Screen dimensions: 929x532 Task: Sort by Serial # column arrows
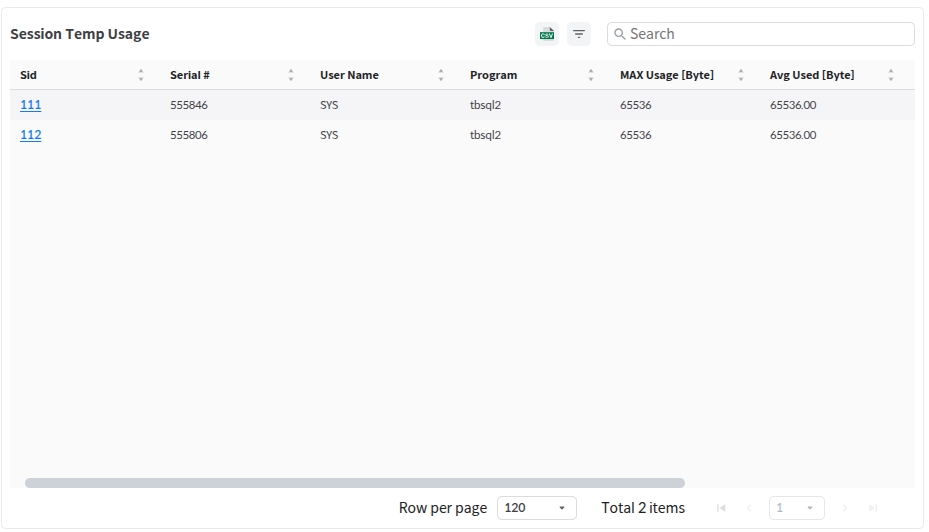click(x=291, y=75)
